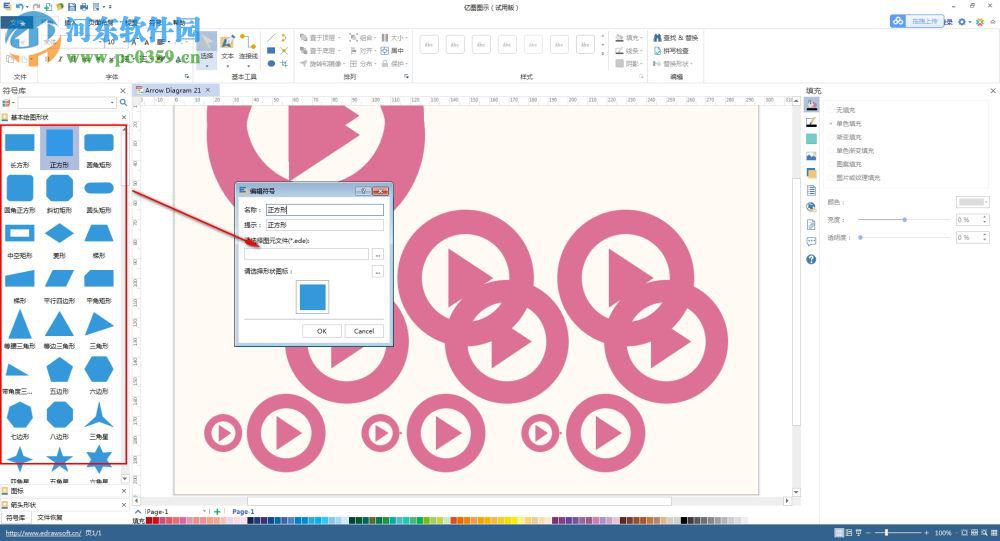Select 图片或纹理填充 picture or texture fill
This screenshot has width=1000, height=541.
[857, 177]
